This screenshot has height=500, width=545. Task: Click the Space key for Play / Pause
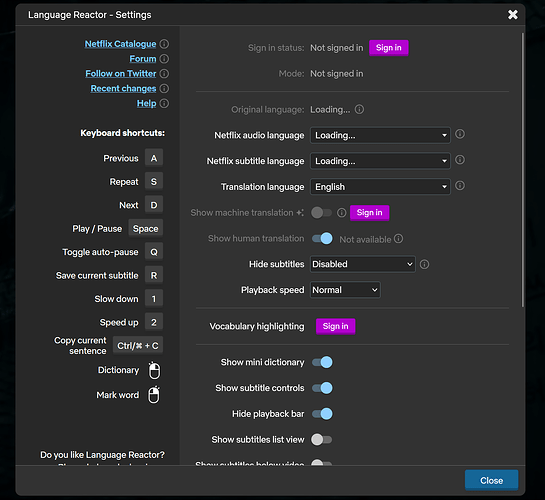click(x=146, y=229)
